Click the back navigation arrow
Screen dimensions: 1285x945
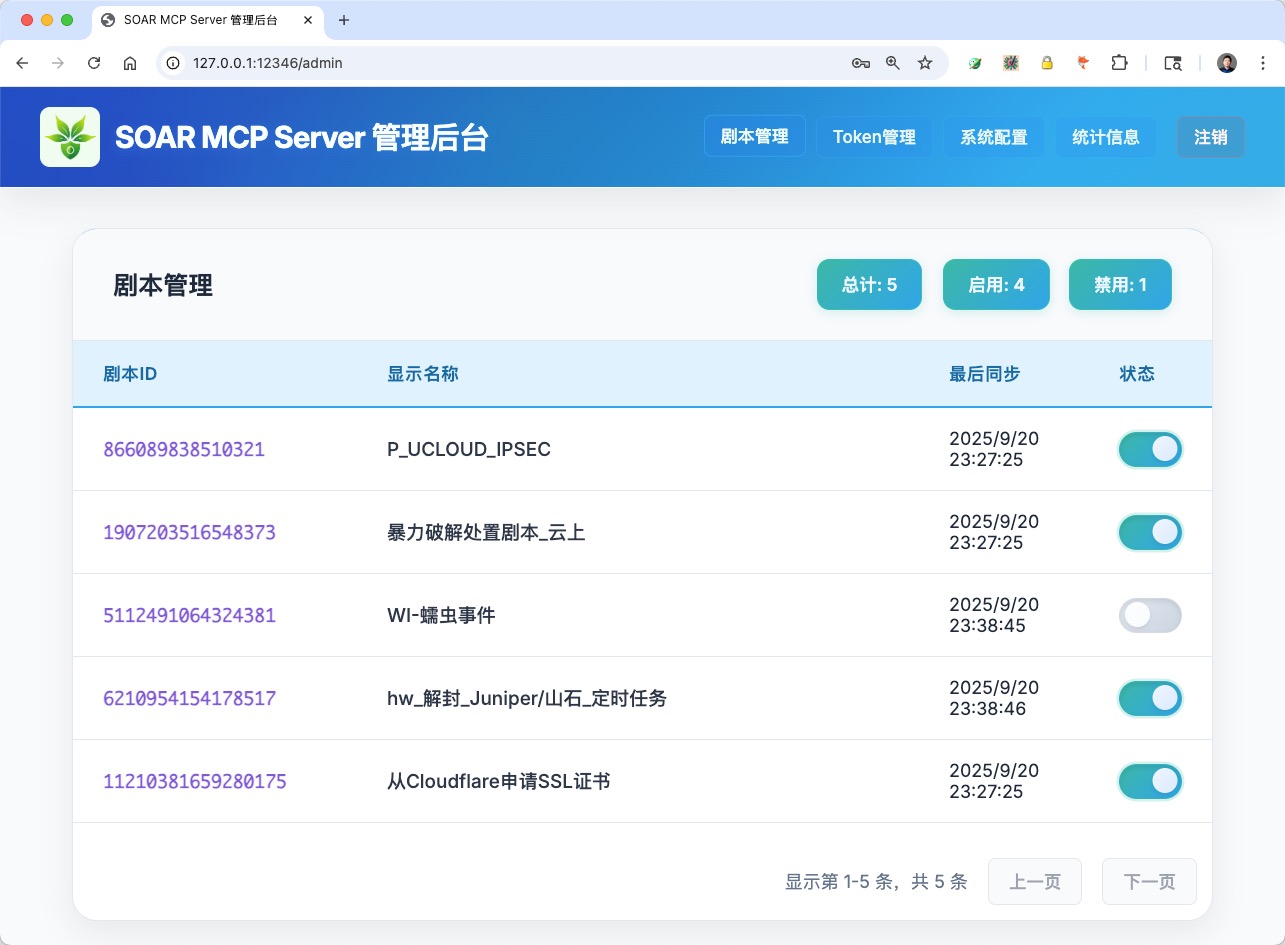pos(22,62)
